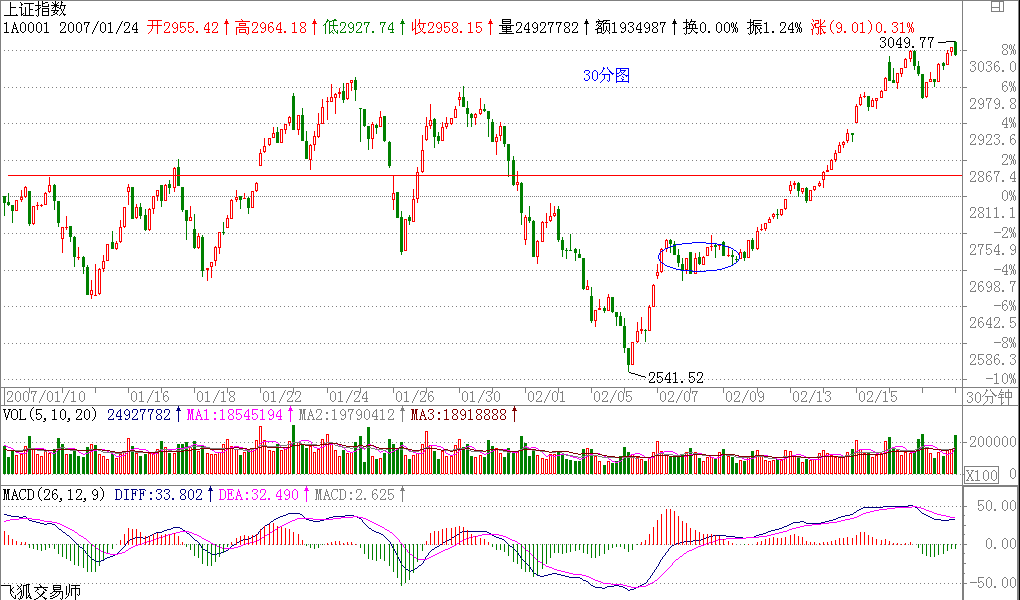
Task: Select the MACD(26,12,9) indicator label
Action: (54, 494)
